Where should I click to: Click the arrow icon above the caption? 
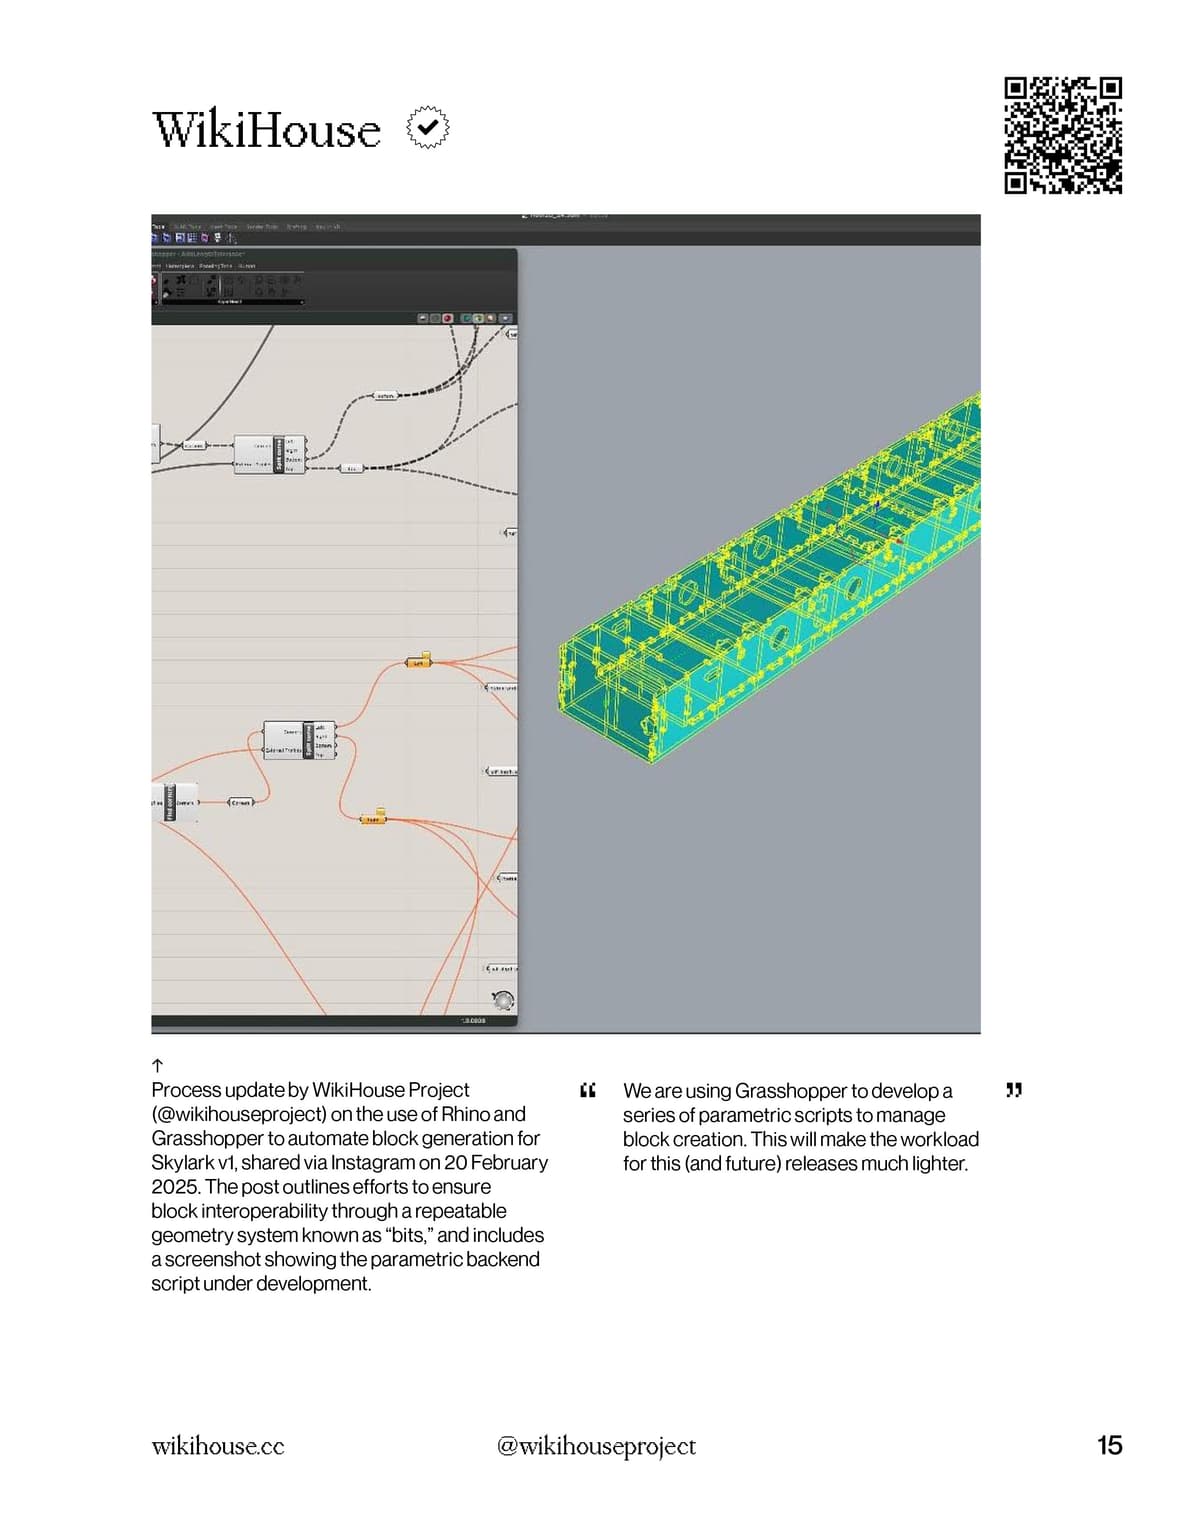point(157,1066)
